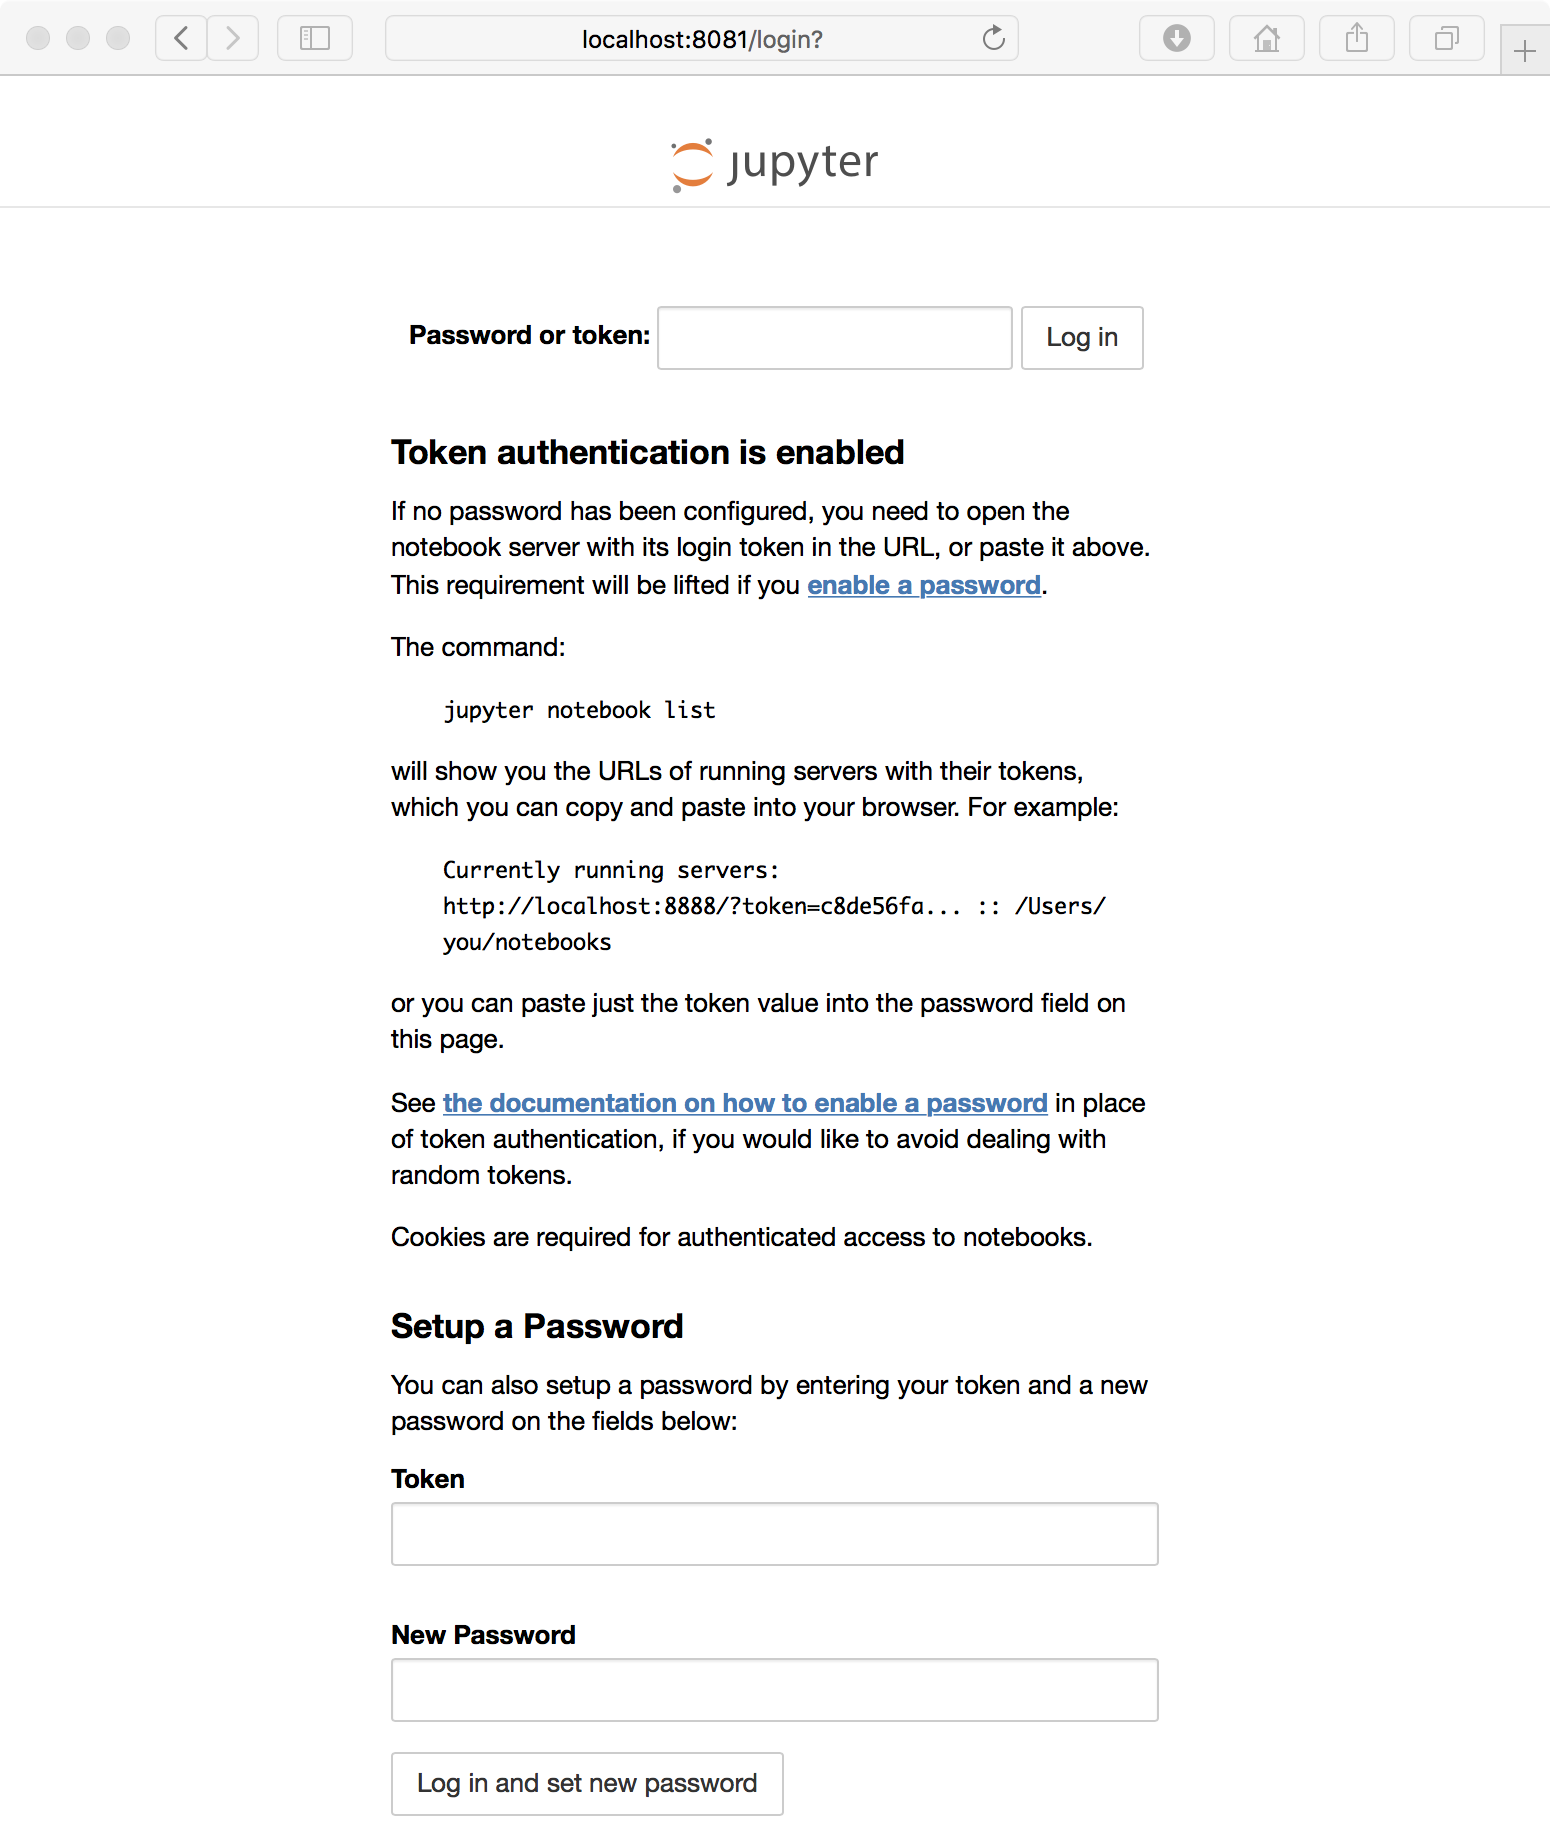Show all open tabs overview
This screenshot has width=1550, height=1836.
point(1446,38)
